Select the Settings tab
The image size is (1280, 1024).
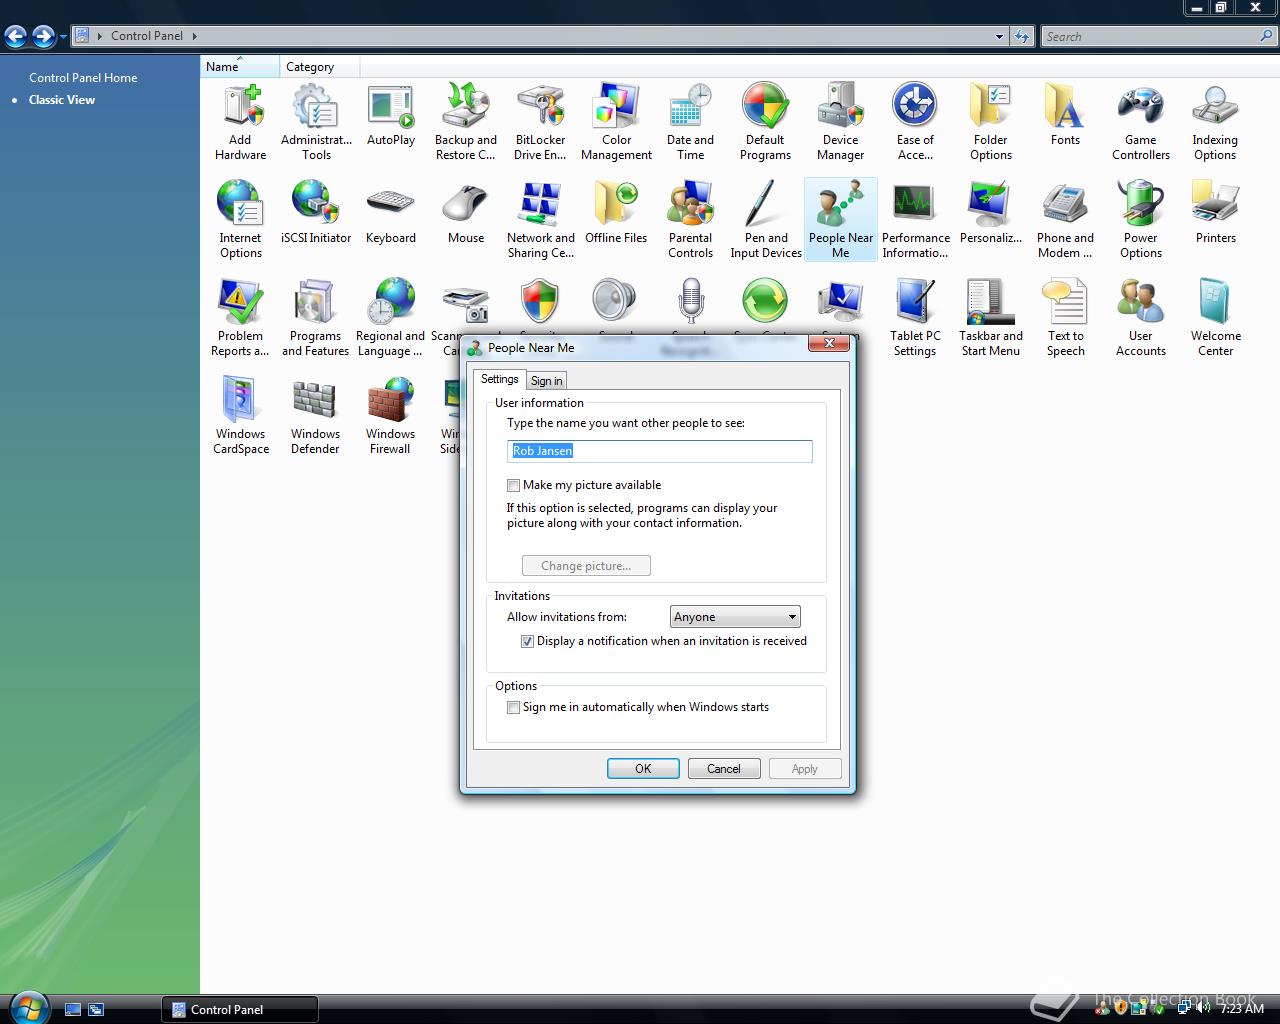coord(500,379)
